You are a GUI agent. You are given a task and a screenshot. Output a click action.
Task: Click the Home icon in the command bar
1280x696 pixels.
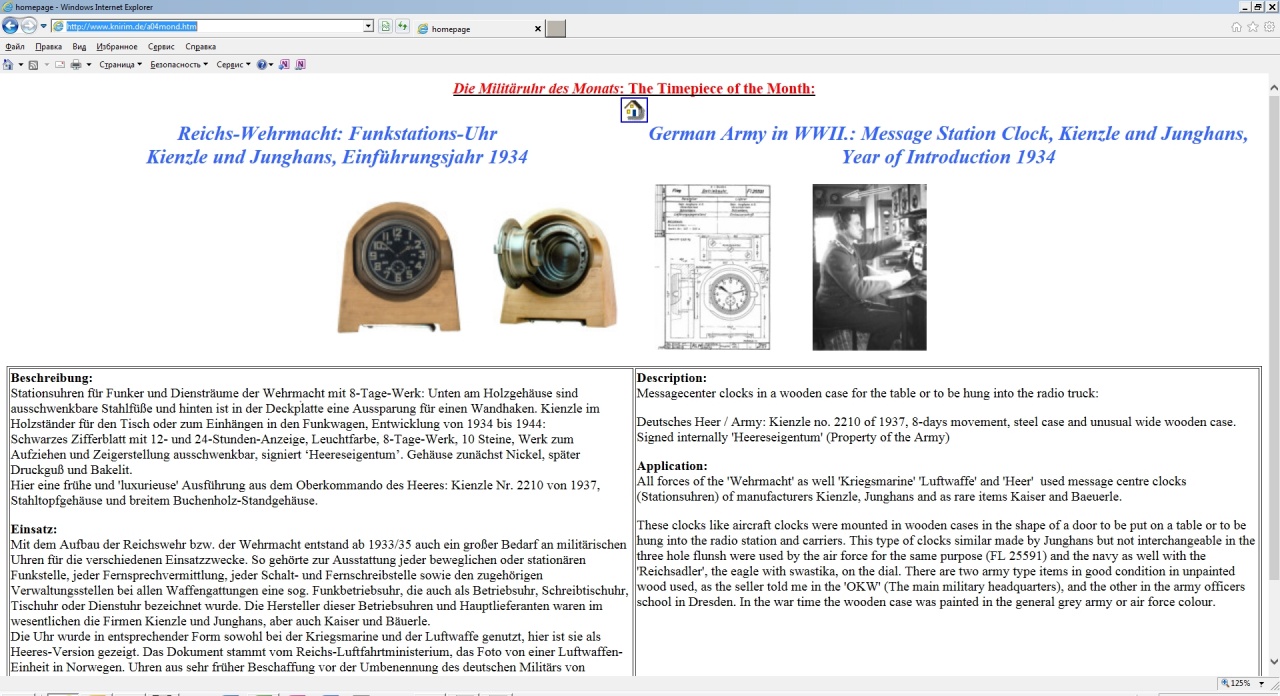pyautogui.click(x=9, y=64)
